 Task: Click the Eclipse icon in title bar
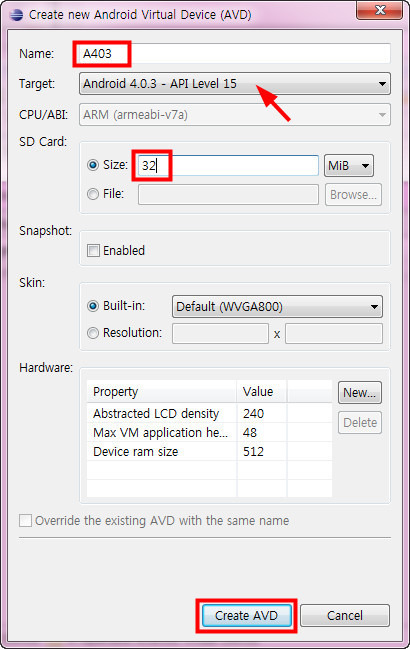point(16,15)
